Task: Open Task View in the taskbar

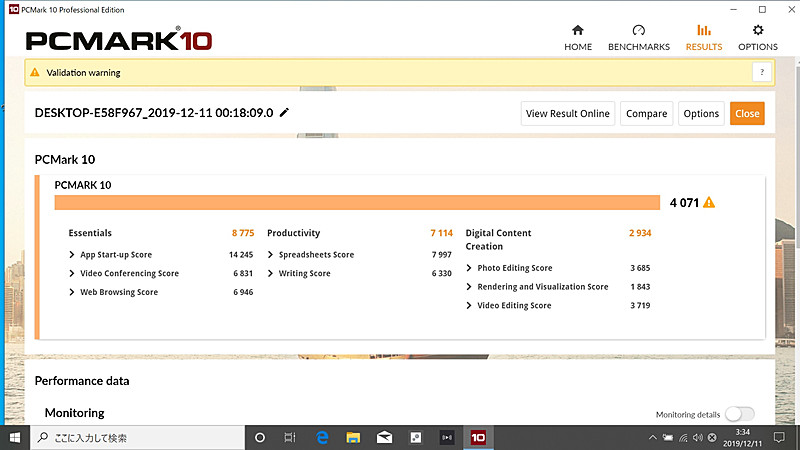Action: (290, 437)
